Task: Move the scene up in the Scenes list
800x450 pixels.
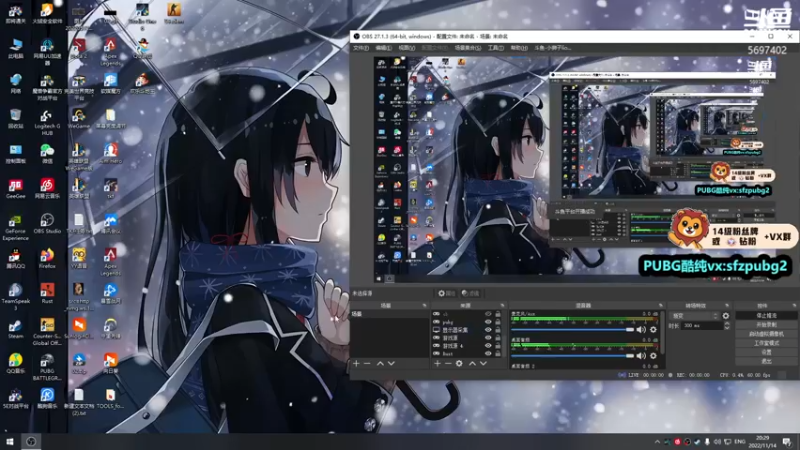Action: point(380,363)
